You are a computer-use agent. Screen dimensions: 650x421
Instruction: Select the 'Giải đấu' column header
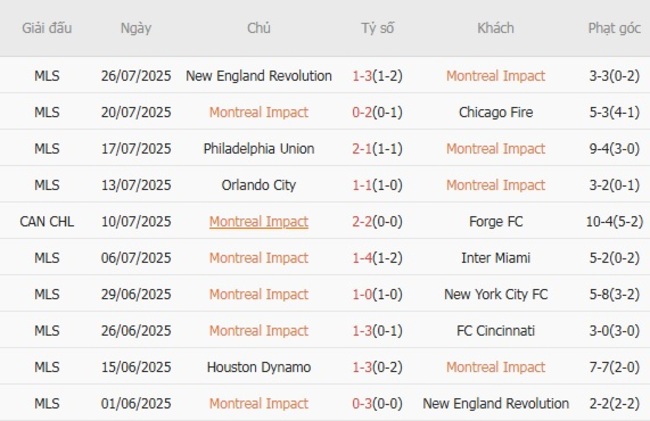47,28
